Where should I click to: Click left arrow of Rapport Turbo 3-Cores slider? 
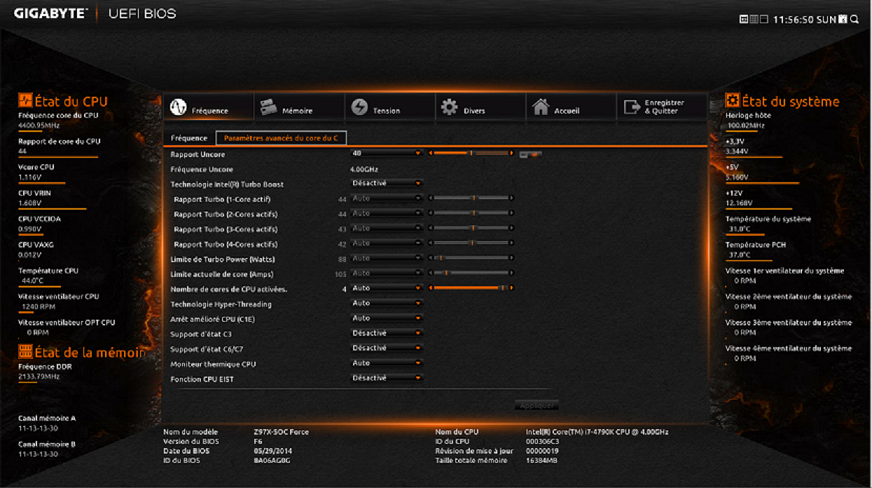430,228
